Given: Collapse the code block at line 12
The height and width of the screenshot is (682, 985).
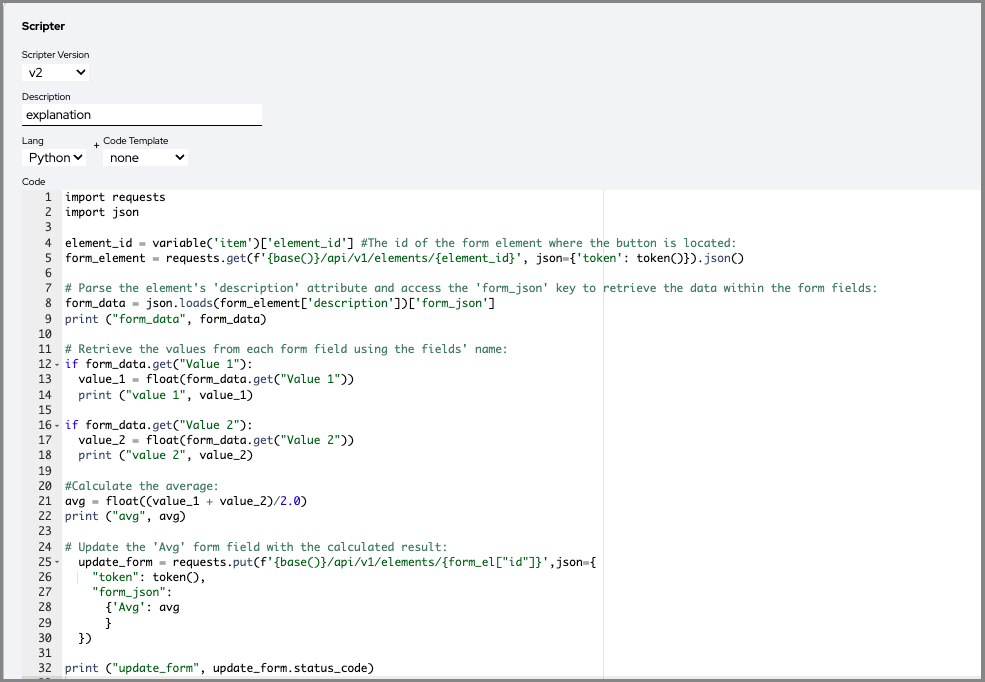Looking at the screenshot, I should tap(56, 365).
